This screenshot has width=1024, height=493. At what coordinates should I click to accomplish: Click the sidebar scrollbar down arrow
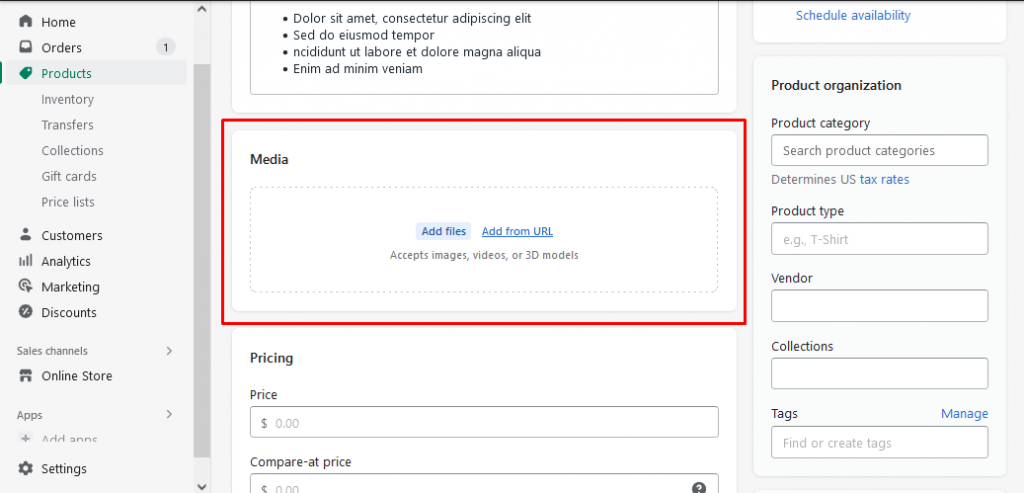point(202,486)
